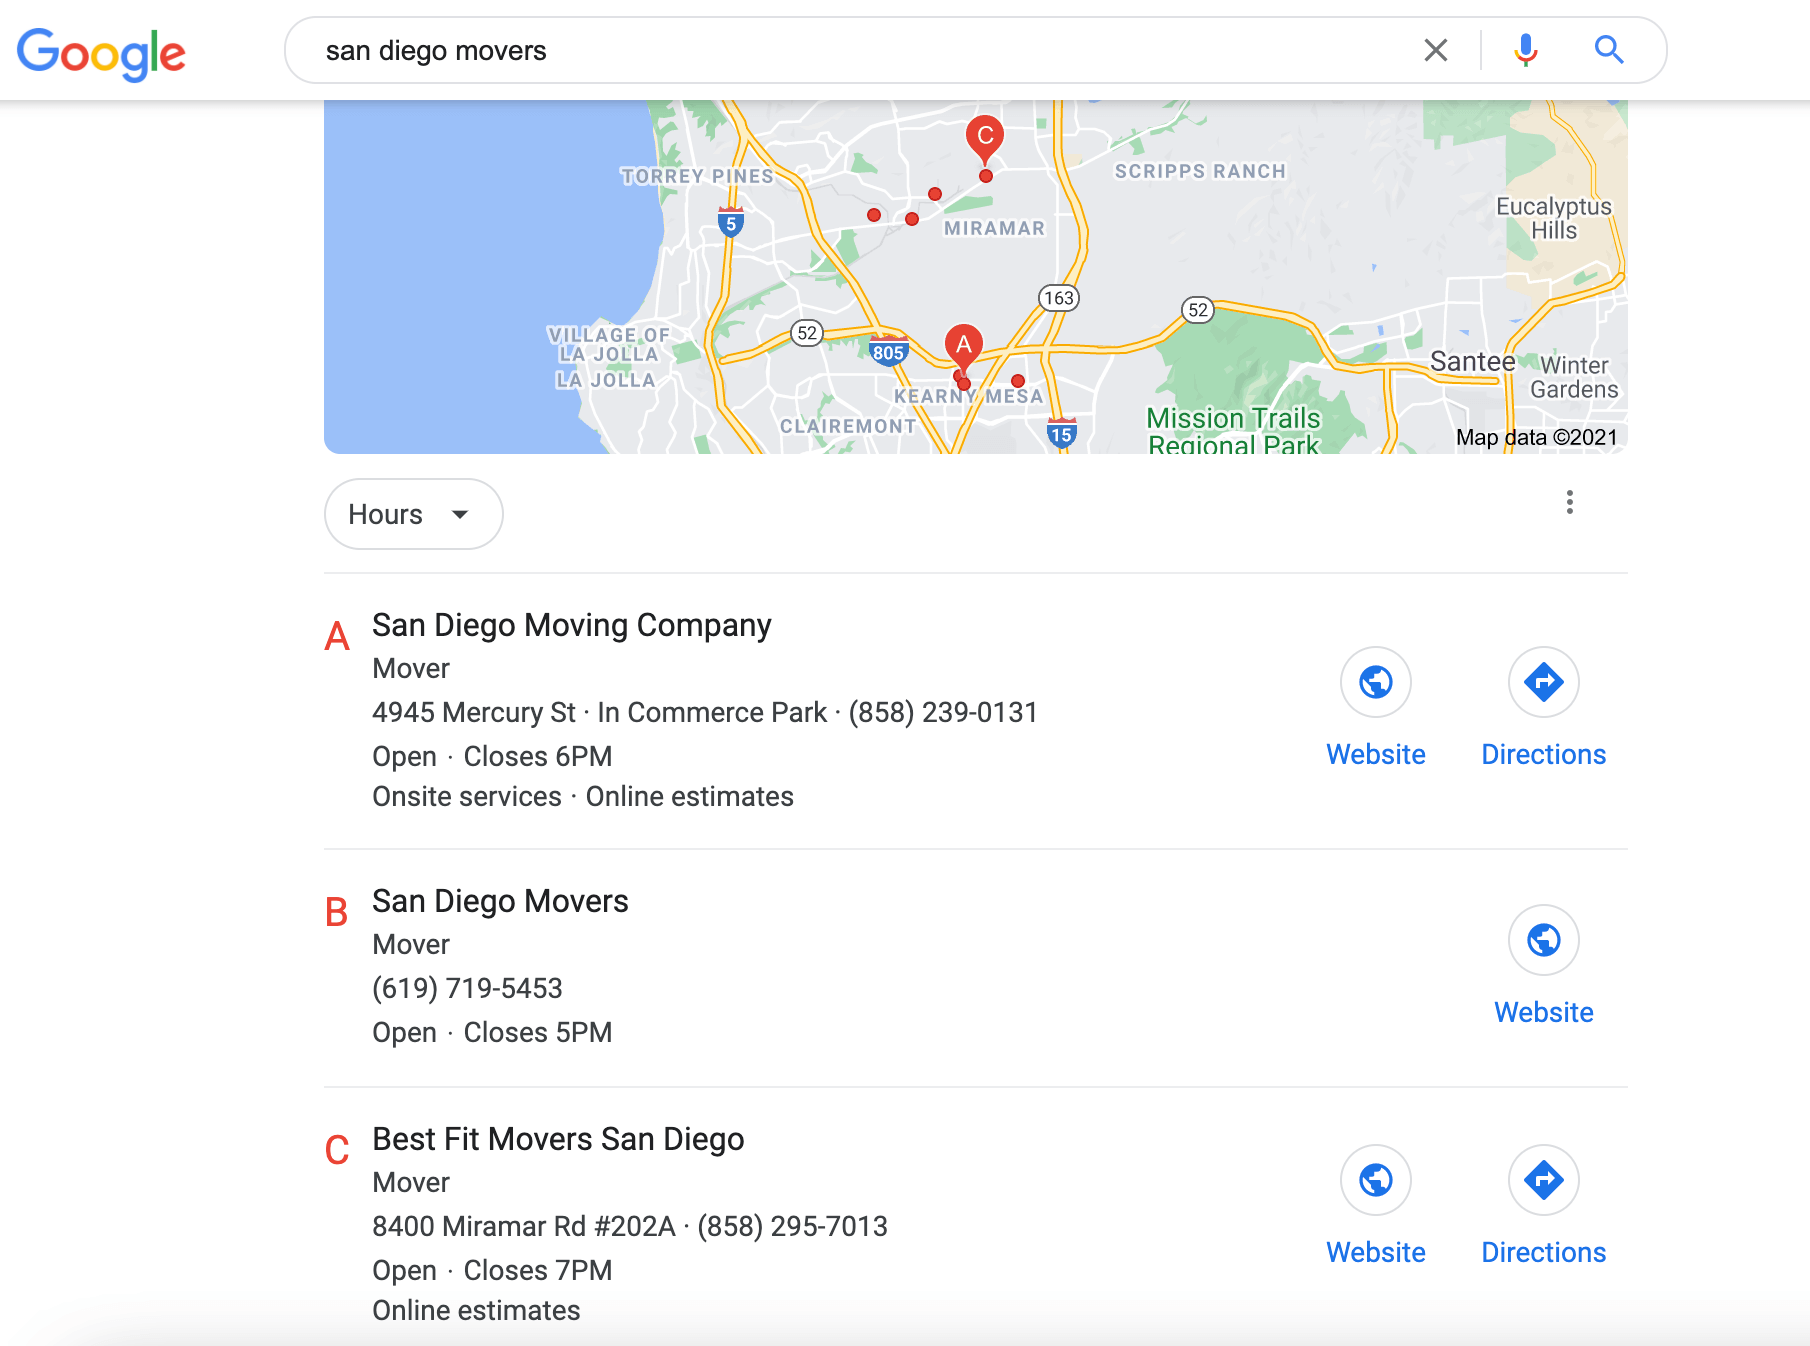This screenshot has width=1810, height=1346.
Task: Click the phone number of Best Fit Movers
Action: pos(791,1226)
